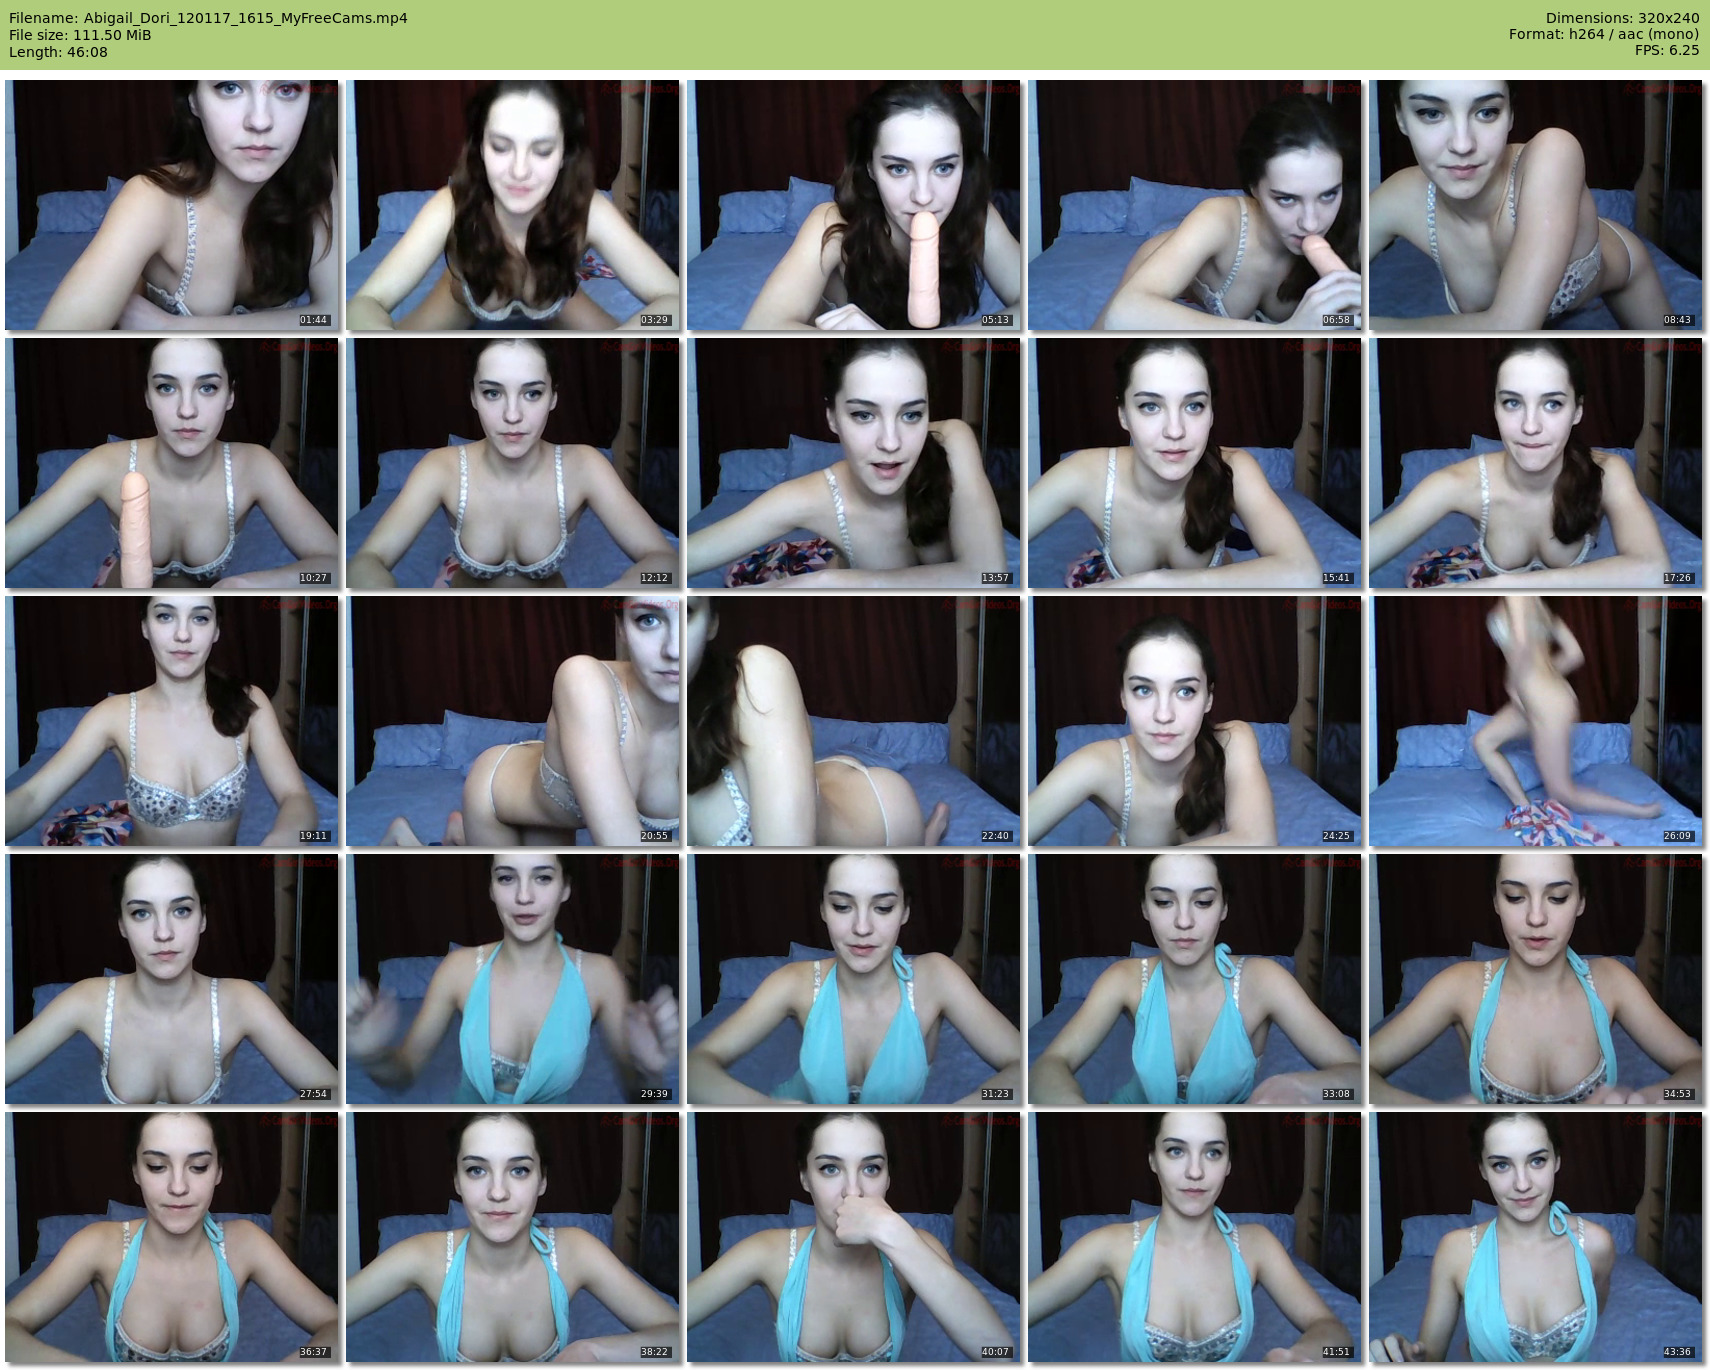This screenshot has height=1370, width=1710.
Task: Select the frame at 13:57
Action: (x=853, y=463)
